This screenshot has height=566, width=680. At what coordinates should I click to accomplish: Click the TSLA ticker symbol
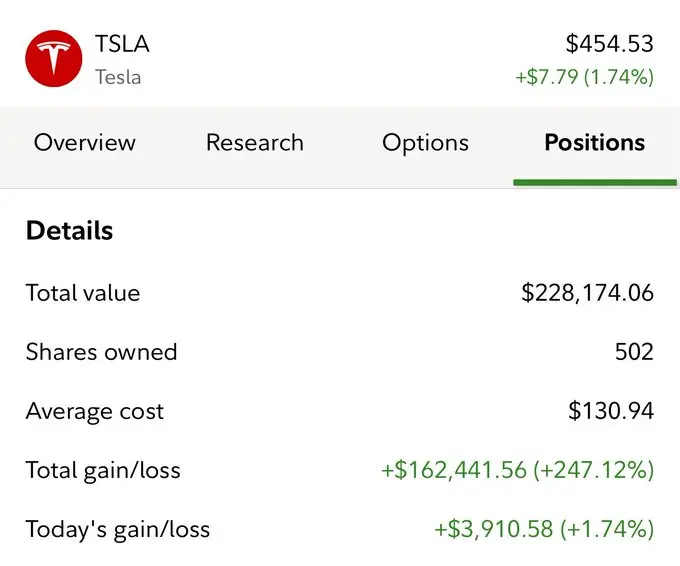point(121,44)
